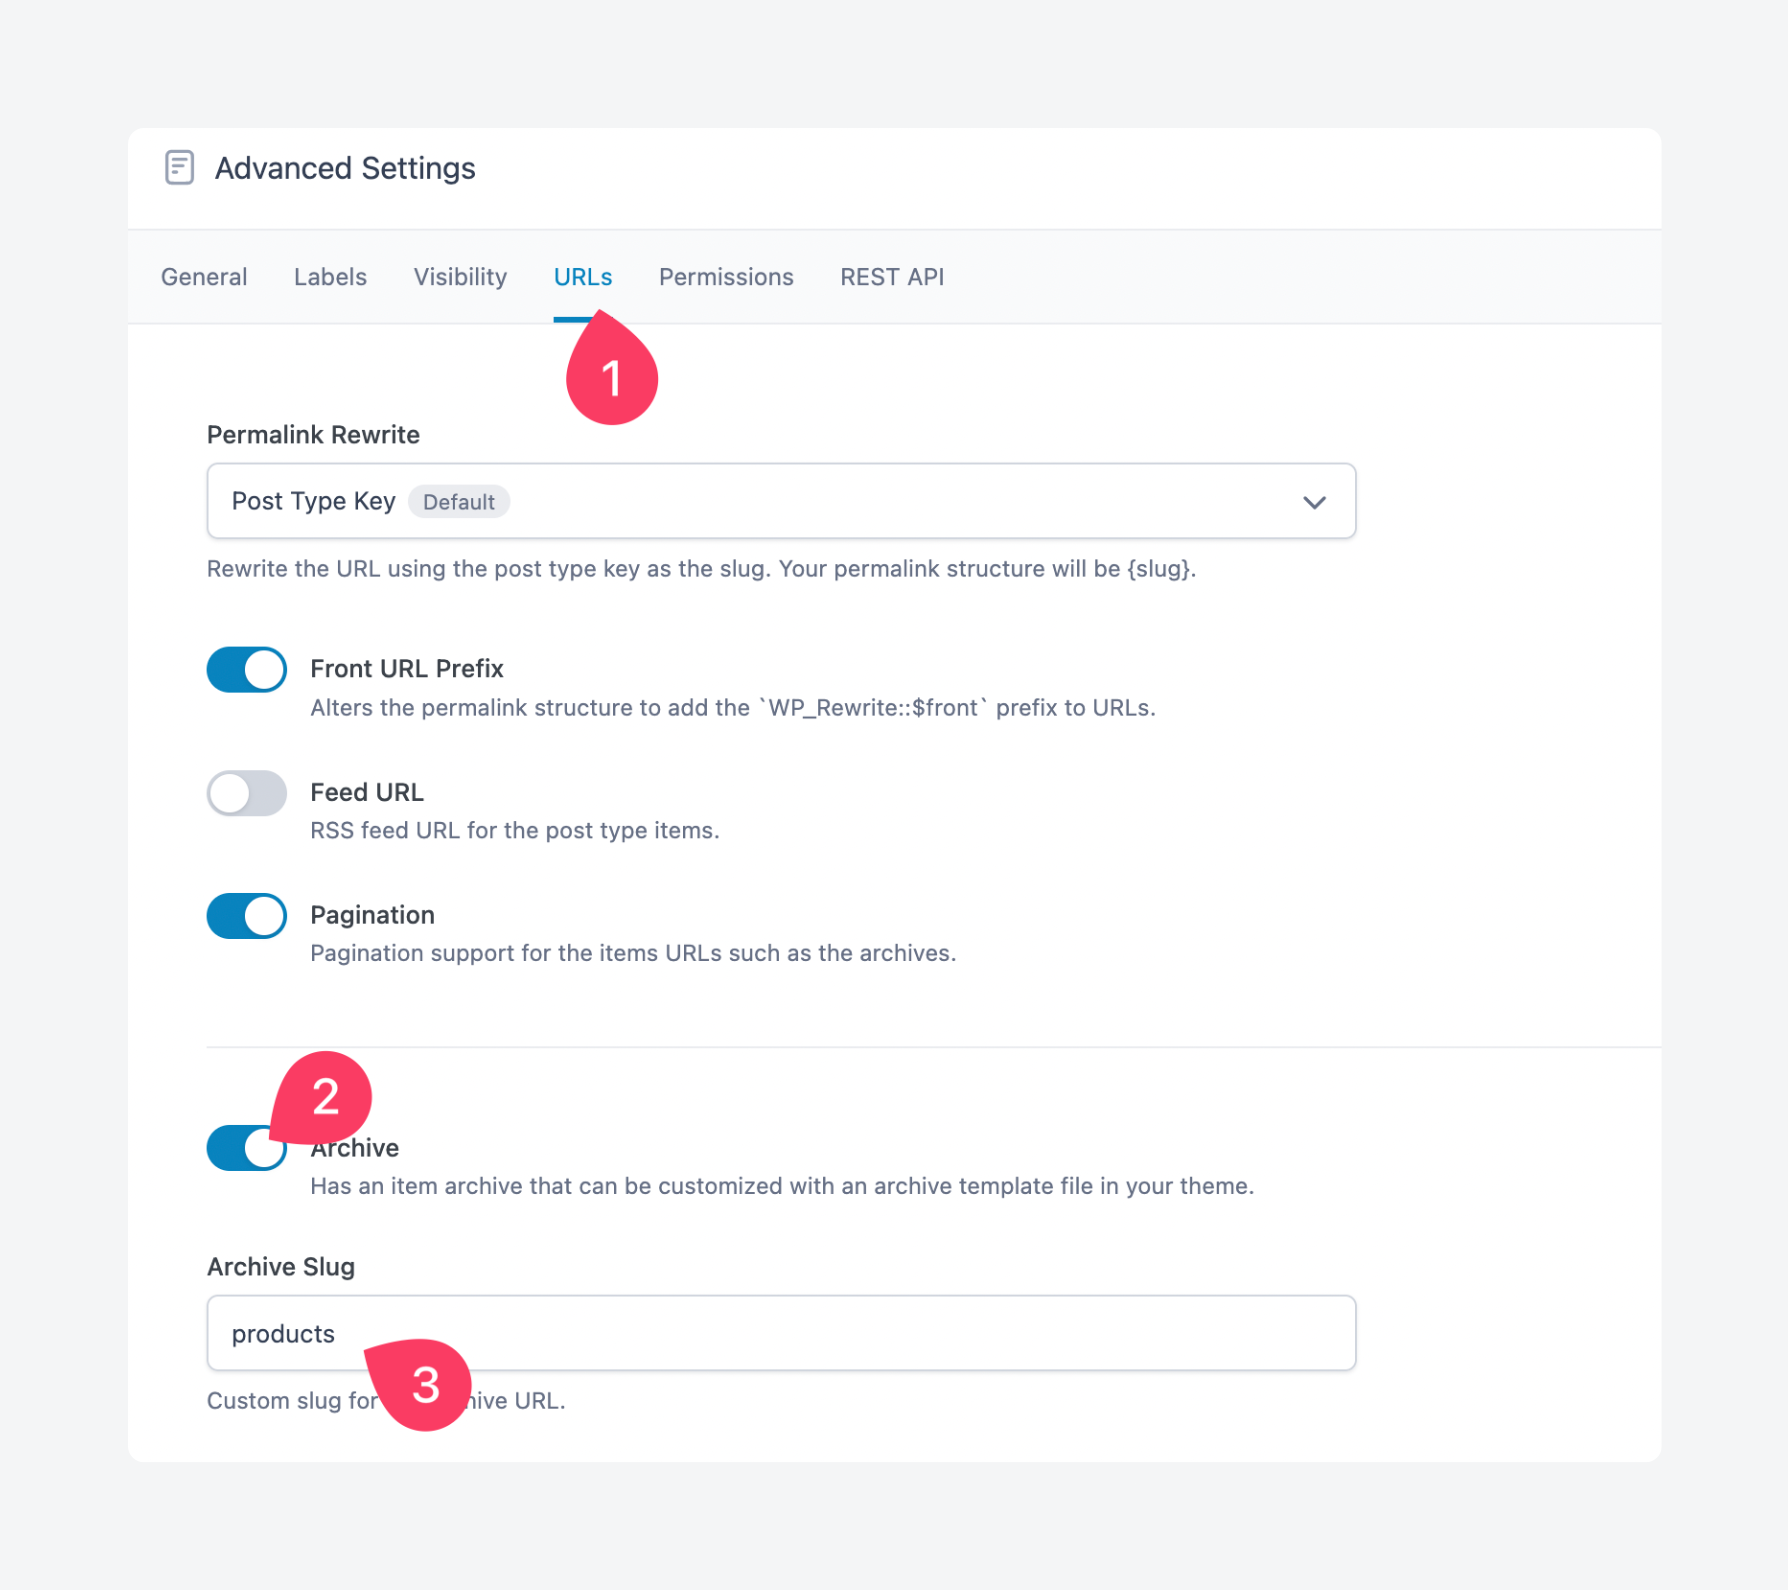Switch to the General tab

coord(204,277)
